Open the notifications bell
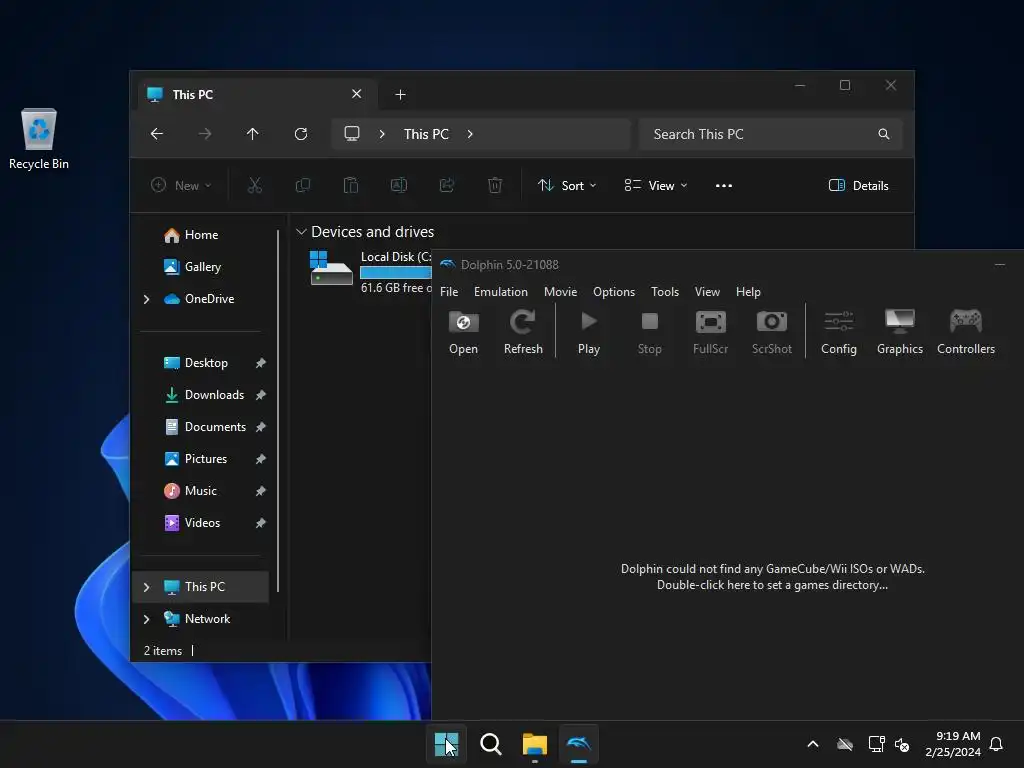Image resolution: width=1024 pixels, height=768 pixels. 996,744
